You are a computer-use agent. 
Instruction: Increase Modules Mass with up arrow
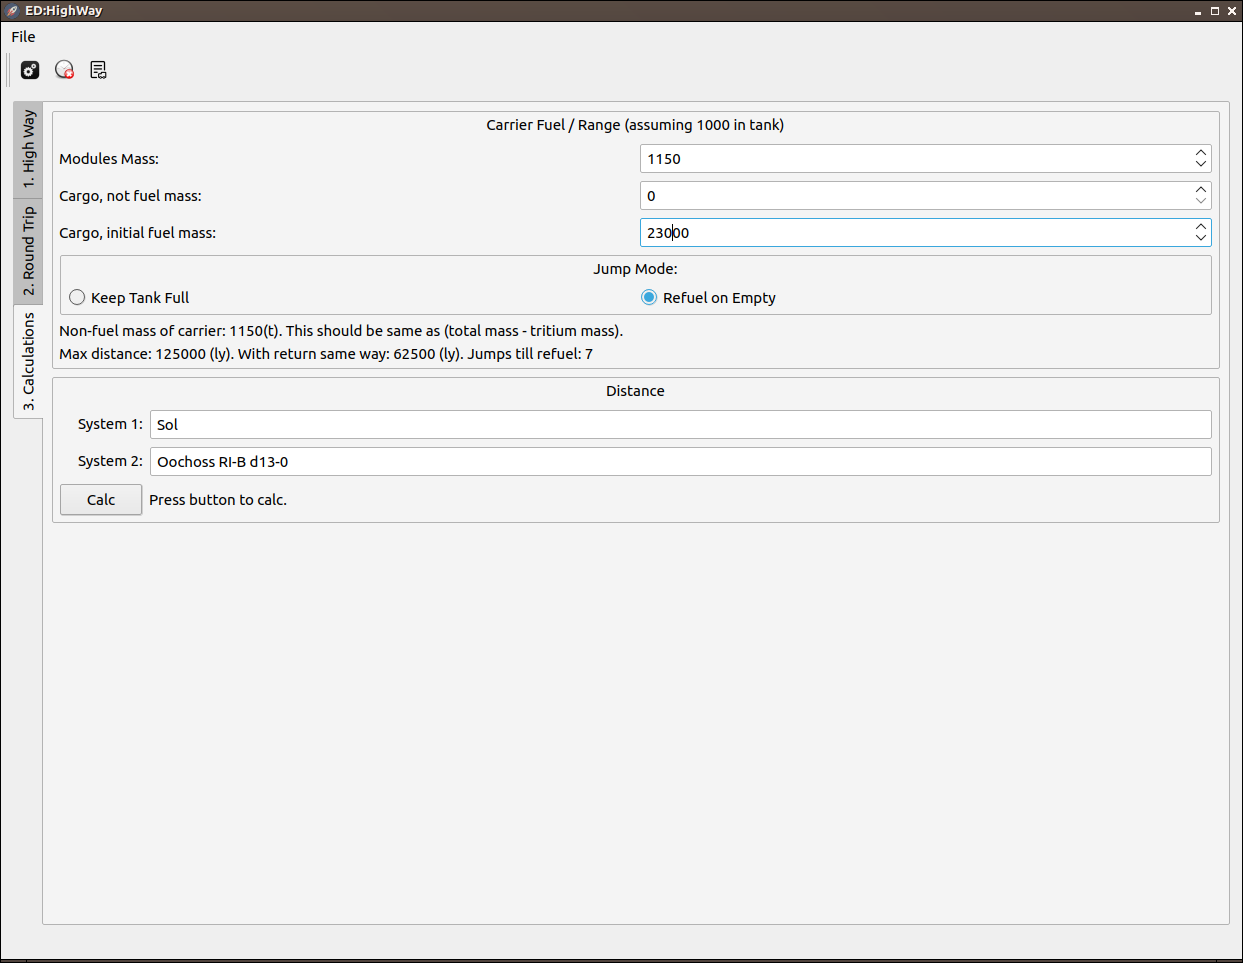point(1200,153)
